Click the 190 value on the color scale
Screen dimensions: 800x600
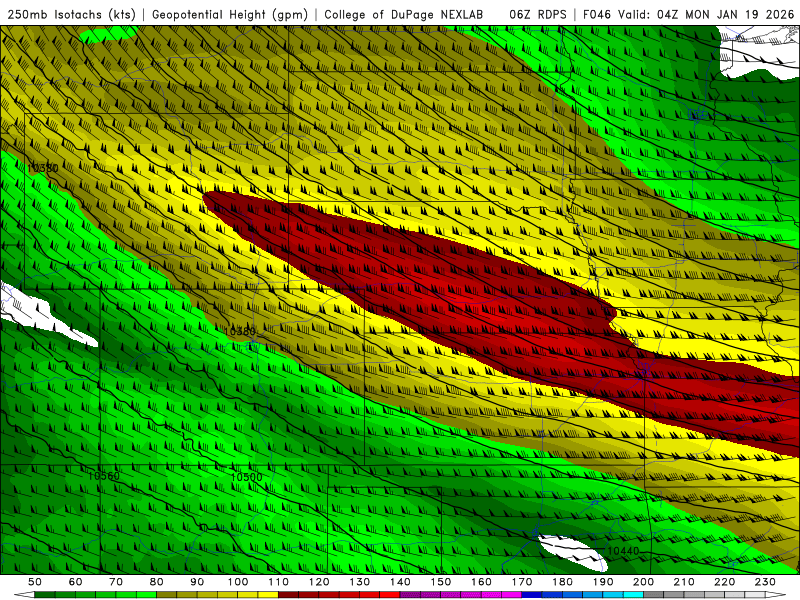click(x=603, y=582)
